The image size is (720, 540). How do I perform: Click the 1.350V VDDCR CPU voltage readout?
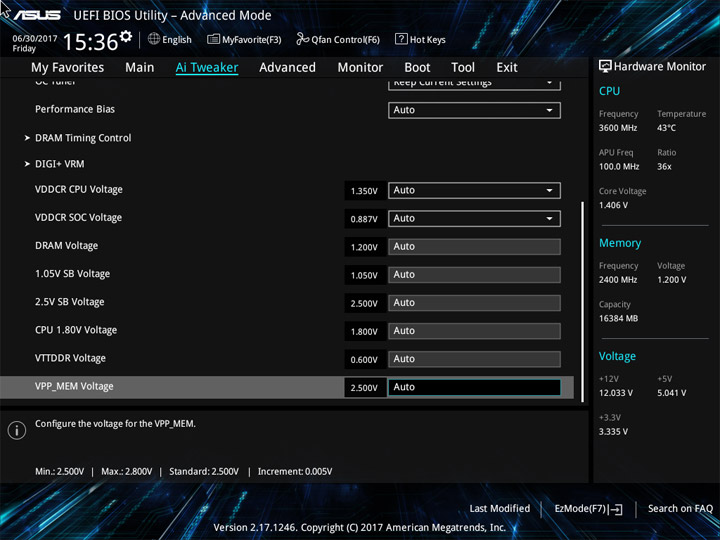365,191
